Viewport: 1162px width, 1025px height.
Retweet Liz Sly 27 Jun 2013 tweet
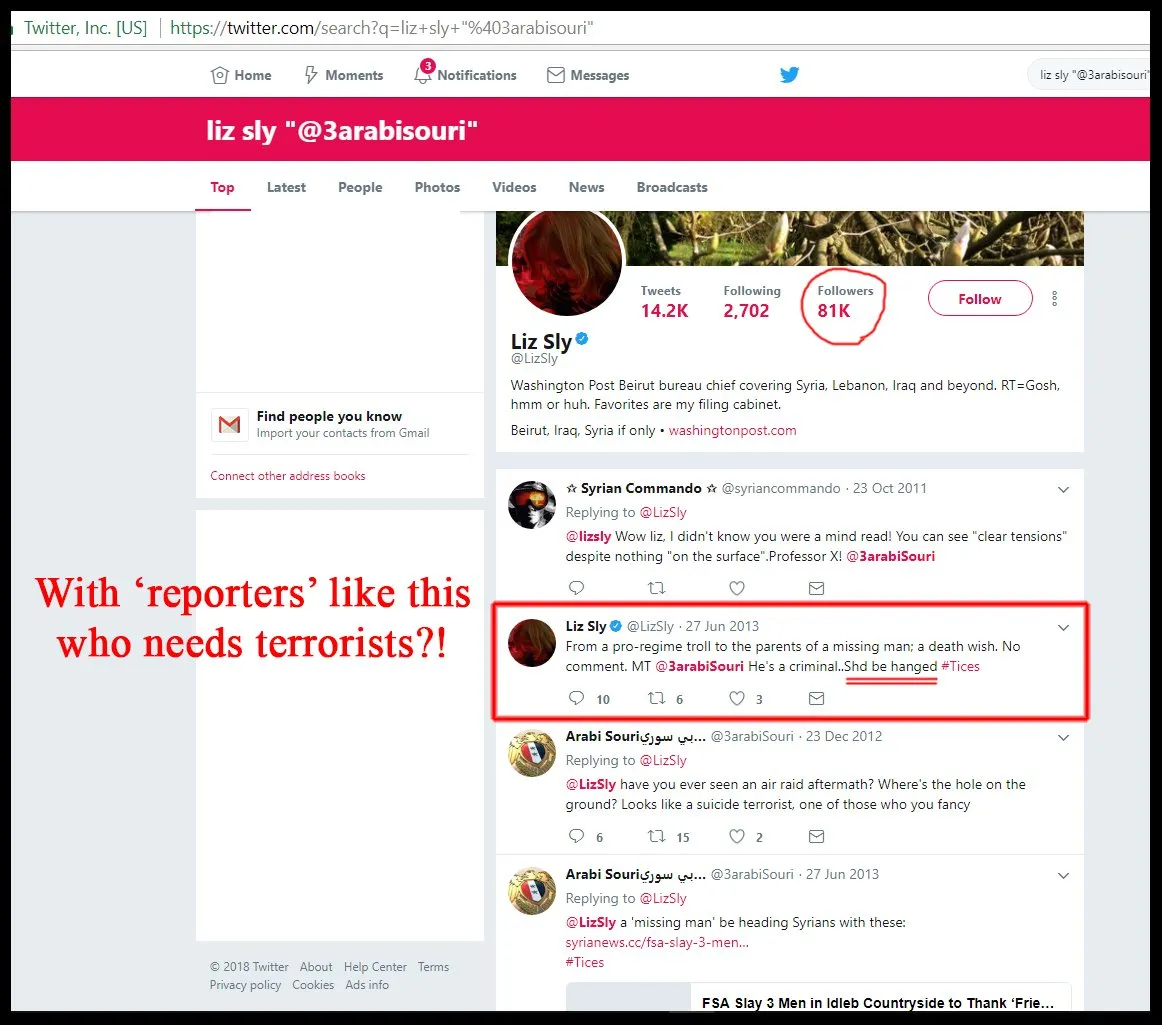pos(657,698)
